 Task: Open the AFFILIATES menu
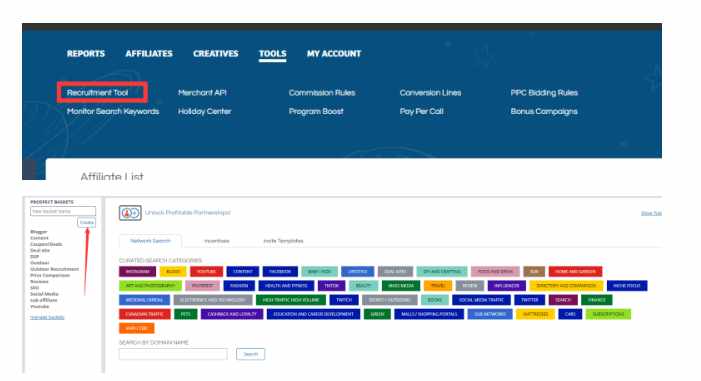click(149, 54)
